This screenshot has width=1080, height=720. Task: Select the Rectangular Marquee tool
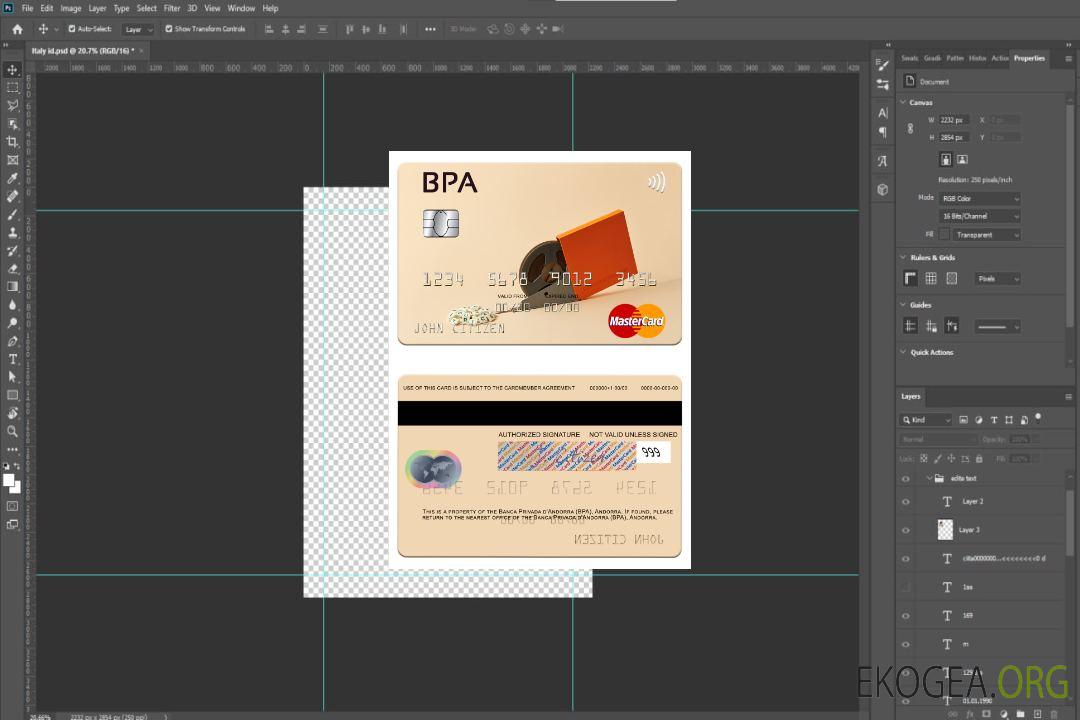[12, 88]
